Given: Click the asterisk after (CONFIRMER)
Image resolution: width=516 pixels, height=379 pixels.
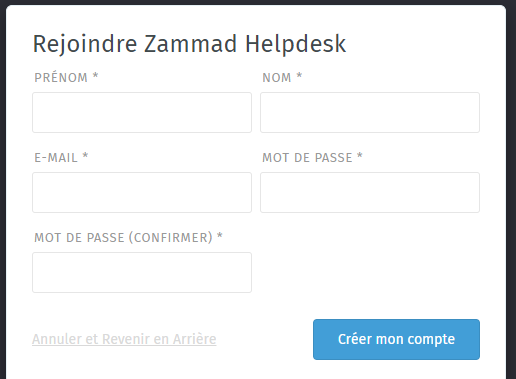Looking at the screenshot, I should click(220, 236).
